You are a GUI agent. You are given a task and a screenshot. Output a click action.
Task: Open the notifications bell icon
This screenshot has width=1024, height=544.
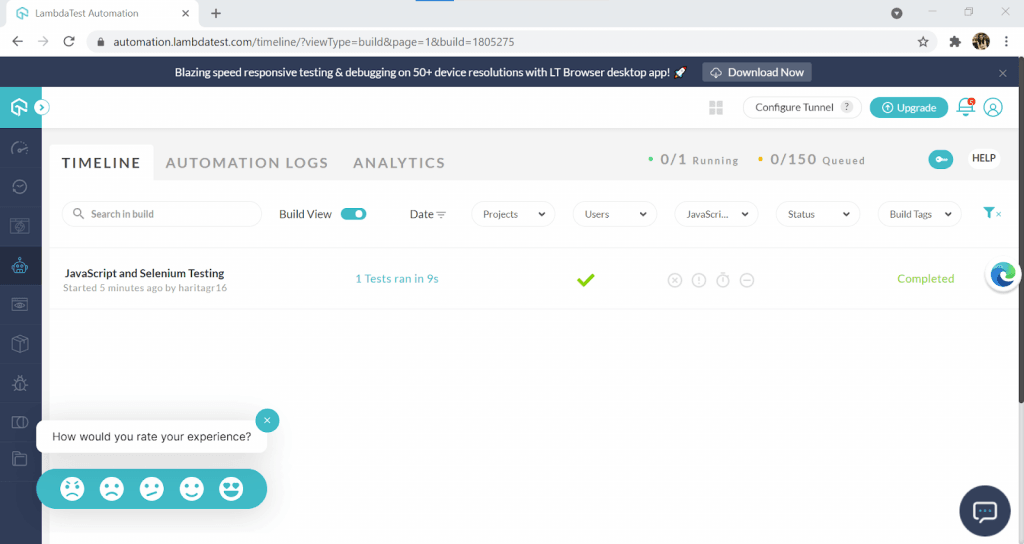965,107
